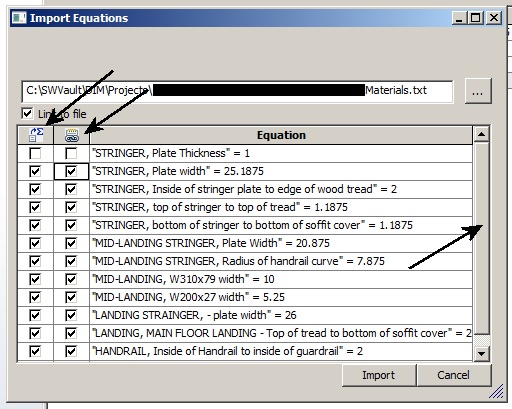Click the Import Equations title bar icon

pos(19,18)
